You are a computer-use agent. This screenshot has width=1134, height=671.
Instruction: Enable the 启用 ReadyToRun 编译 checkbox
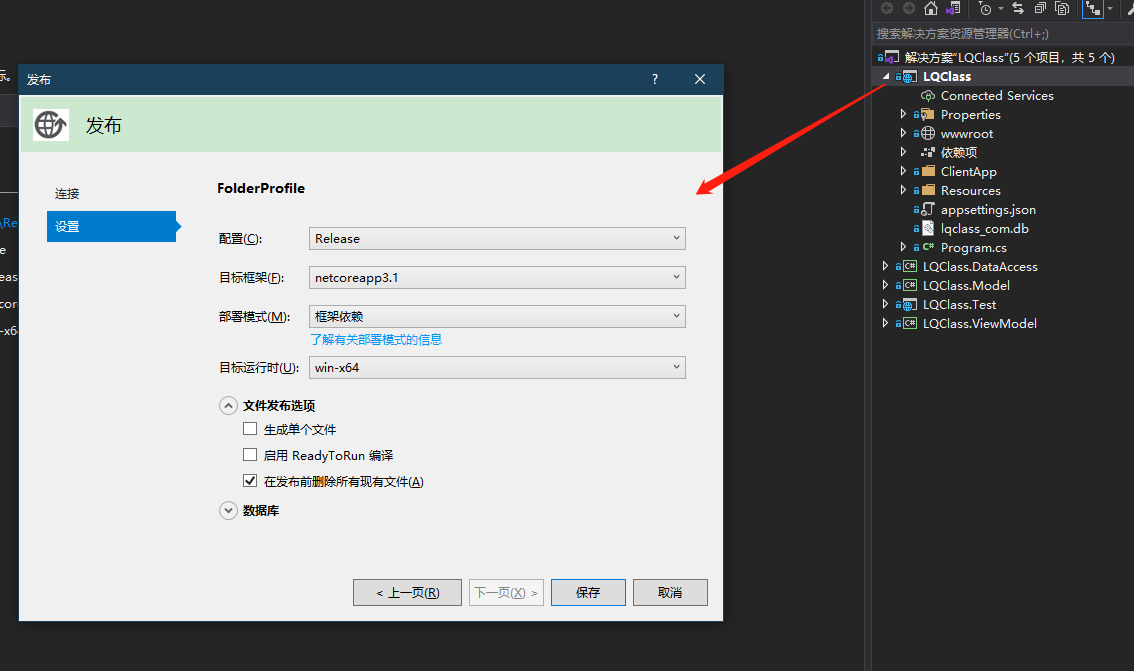coord(250,455)
